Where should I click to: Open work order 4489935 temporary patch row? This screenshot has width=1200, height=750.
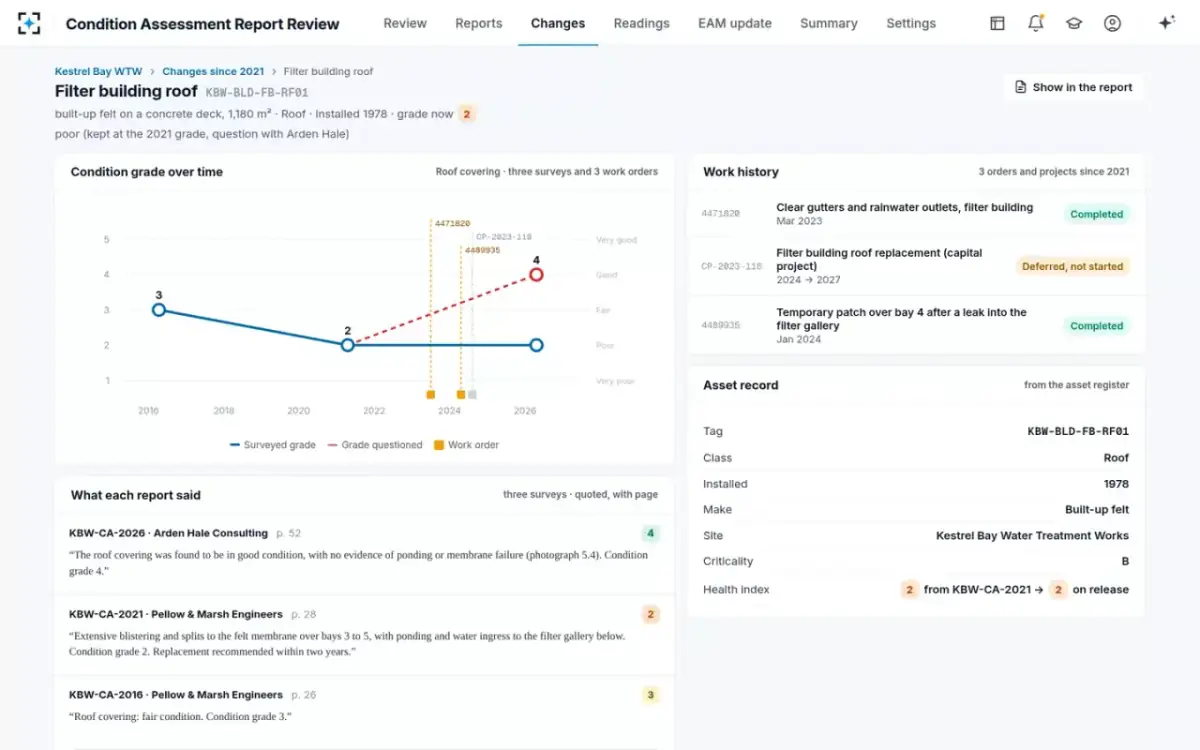pos(915,326)
